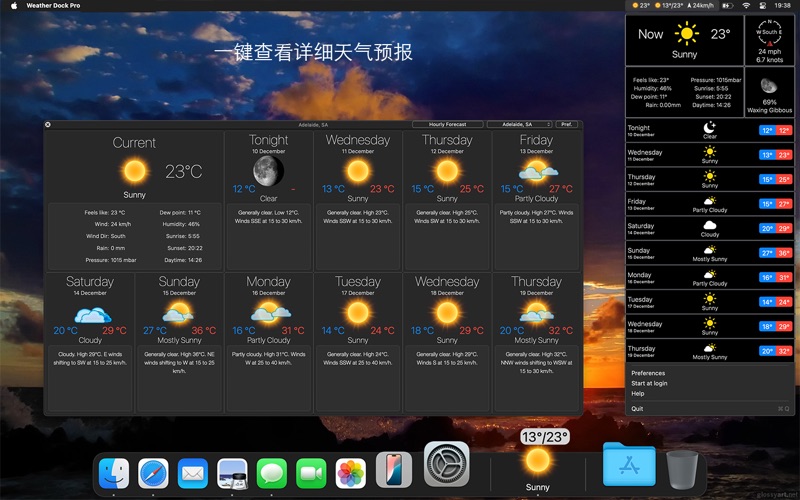Click the 24km/h wind menu bar item
The width and height of the screenshot is (800, 500).
714,6
